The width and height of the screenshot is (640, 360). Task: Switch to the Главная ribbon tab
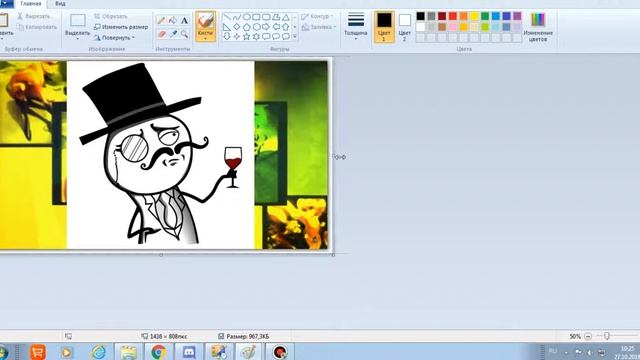click(31, 4)
